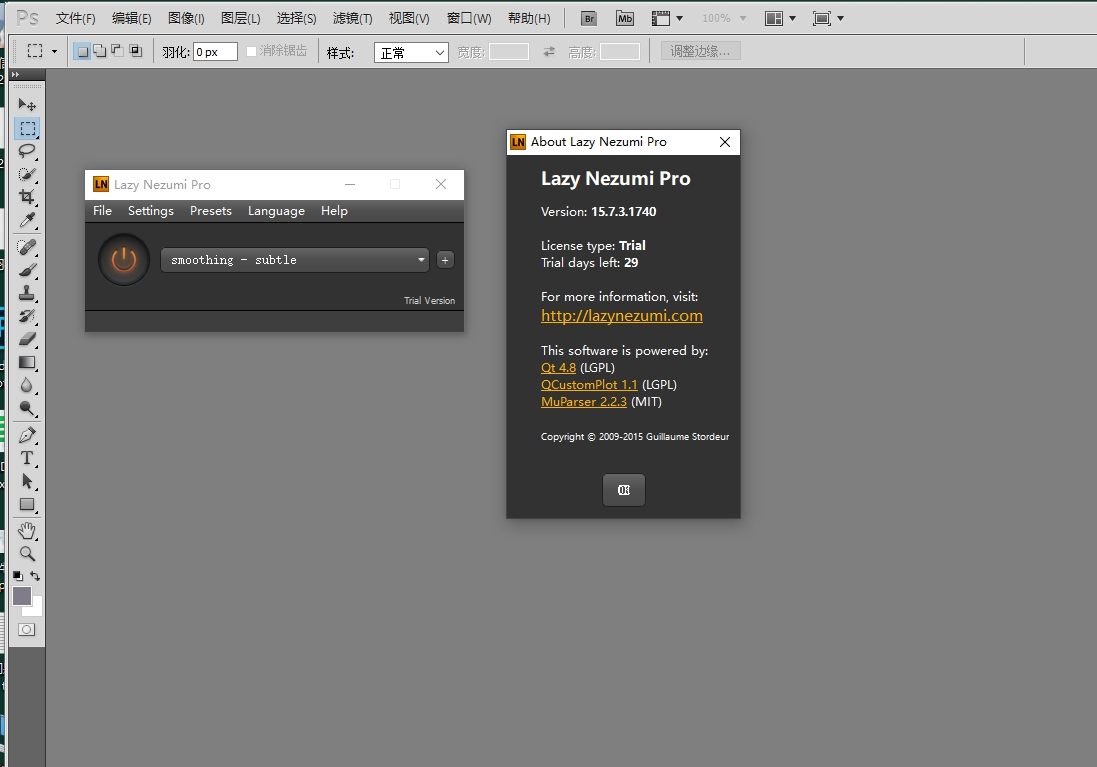Click the 调整边缘... refine edge button
1097x767 pixels.
tap(700, 51)
